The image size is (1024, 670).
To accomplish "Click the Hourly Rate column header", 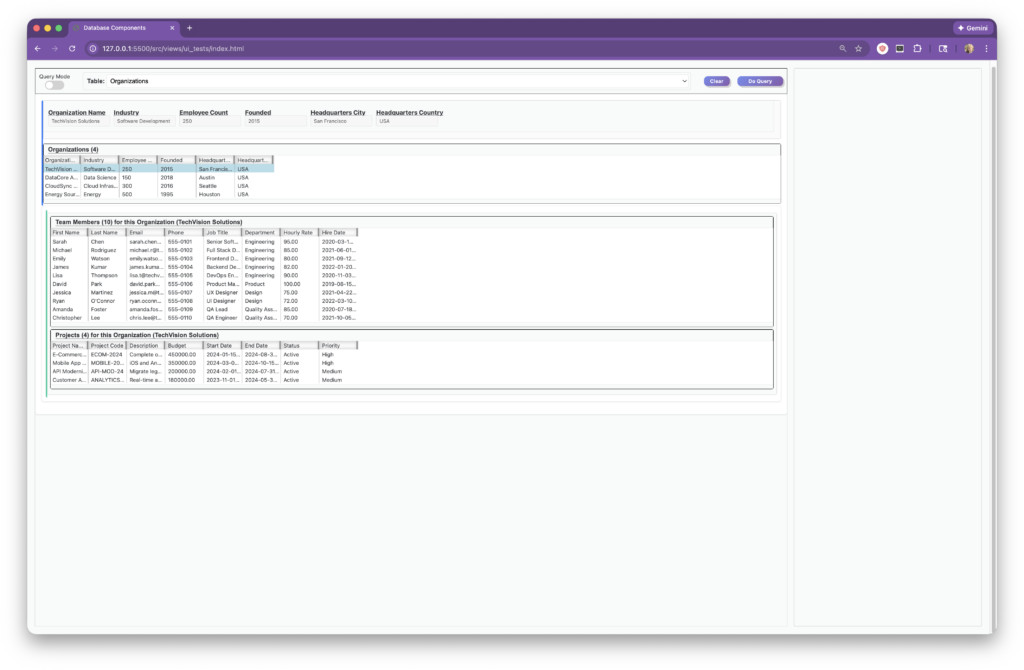I will click(299, 232).
